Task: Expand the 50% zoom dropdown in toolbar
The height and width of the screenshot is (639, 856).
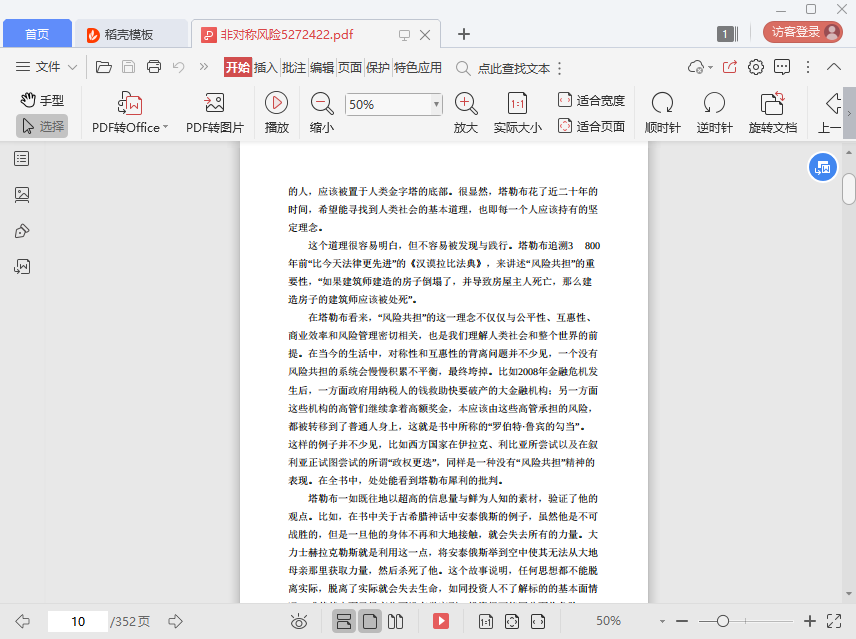Action: tap(436, 104)
